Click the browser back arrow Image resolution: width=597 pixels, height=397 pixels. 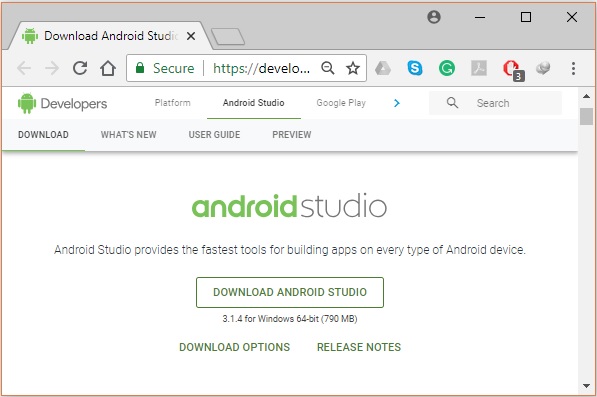click(24, 69)
